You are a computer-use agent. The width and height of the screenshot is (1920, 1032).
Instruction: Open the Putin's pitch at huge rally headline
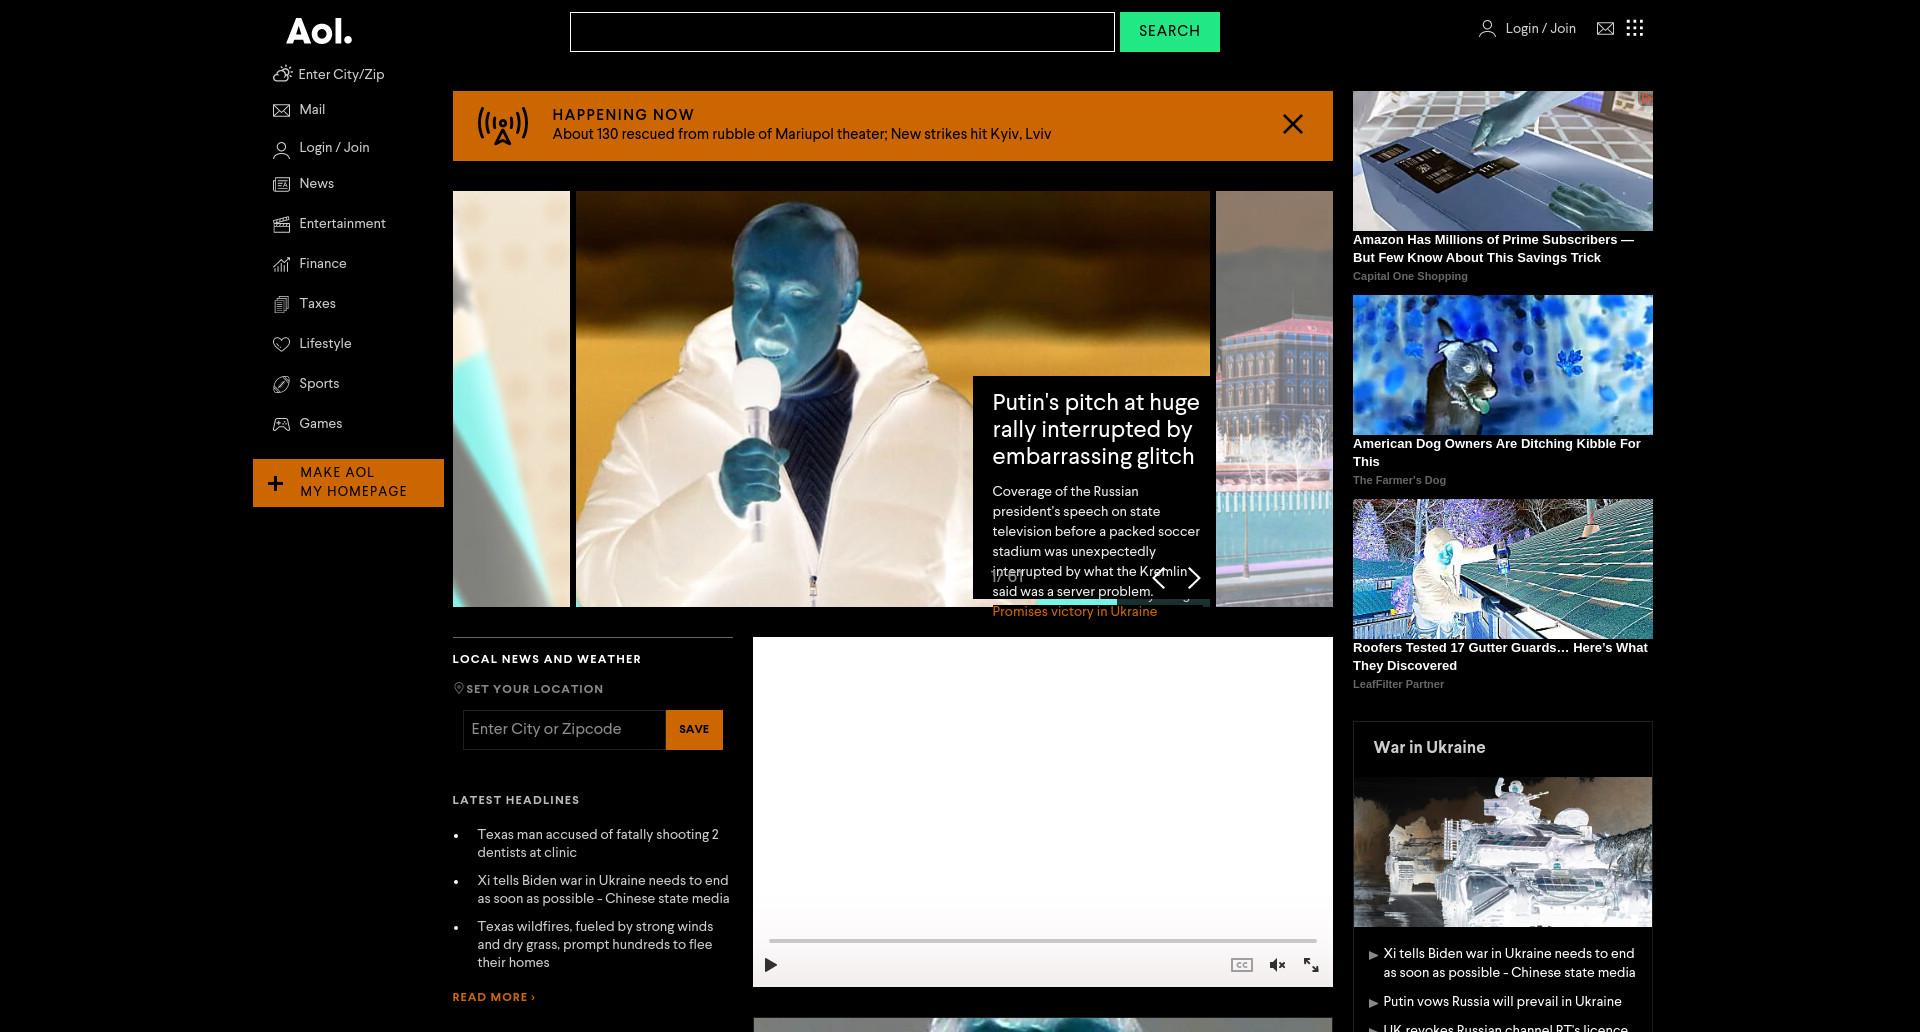pyautogui.click(x=1095, y=430)
